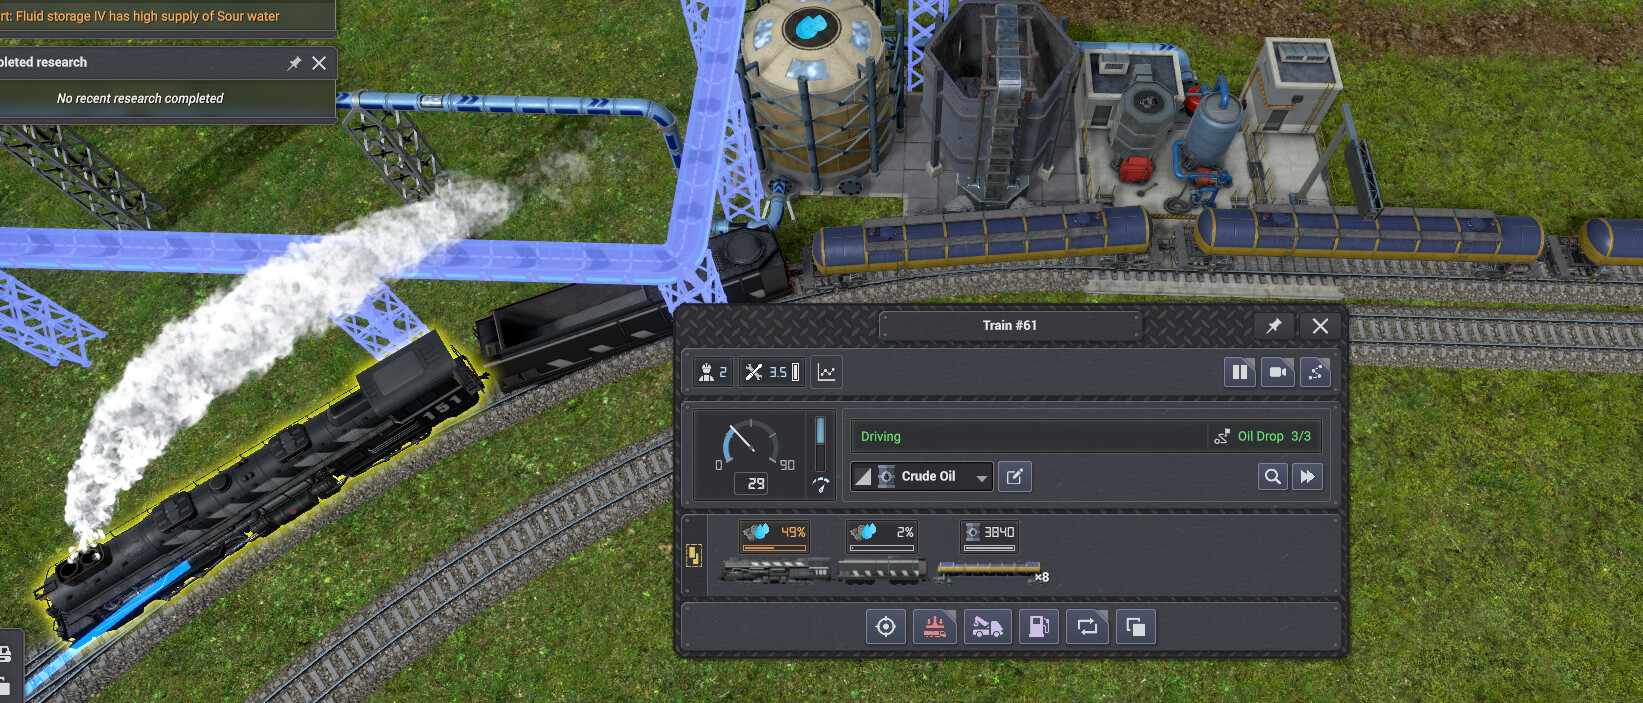This screenshot has width=1643, height=703.
Task: Close the completed research panel
Action: click(319, 63)
